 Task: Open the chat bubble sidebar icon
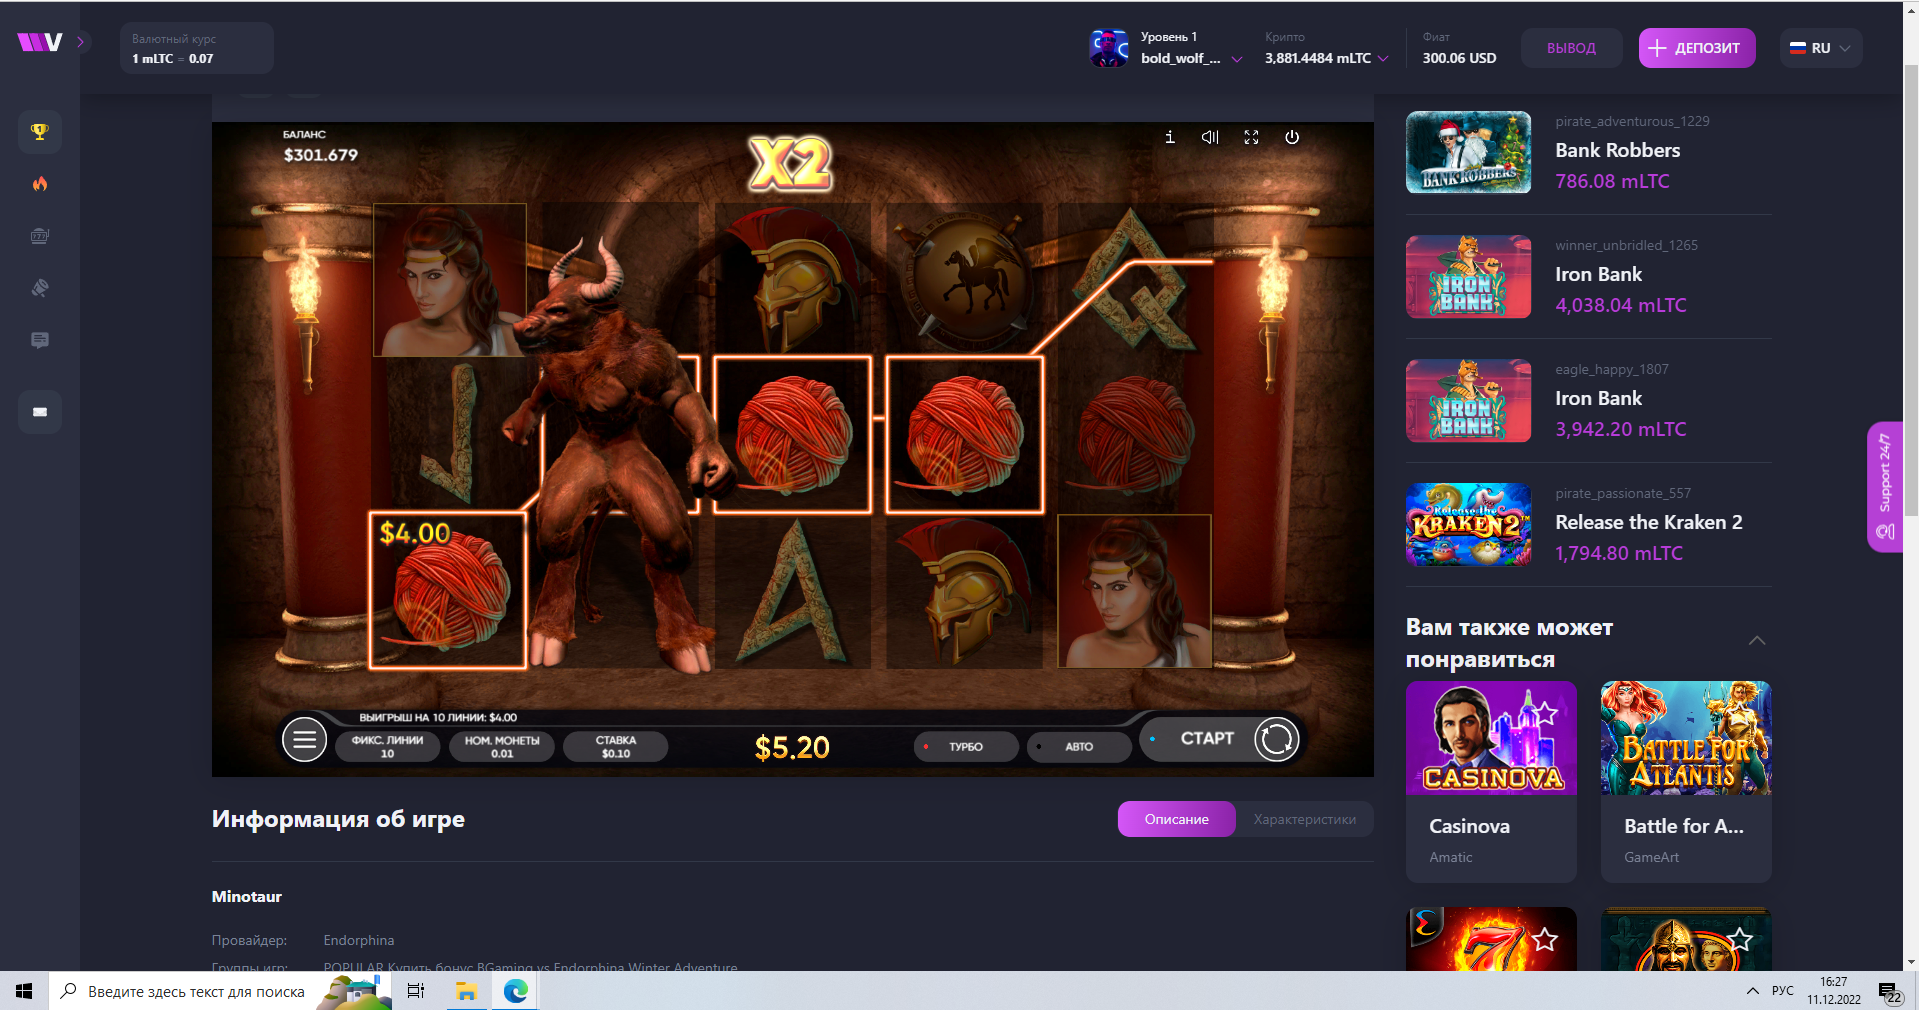click(40, 340)
